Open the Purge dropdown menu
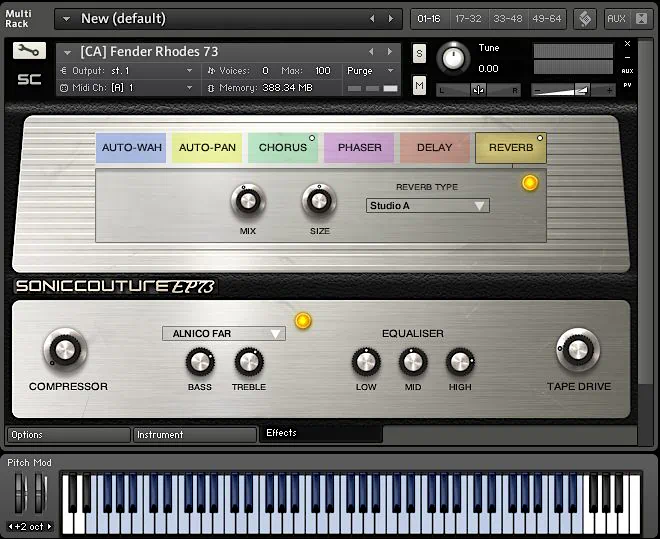Screen dimensions: 660x539 pos(391,71)
